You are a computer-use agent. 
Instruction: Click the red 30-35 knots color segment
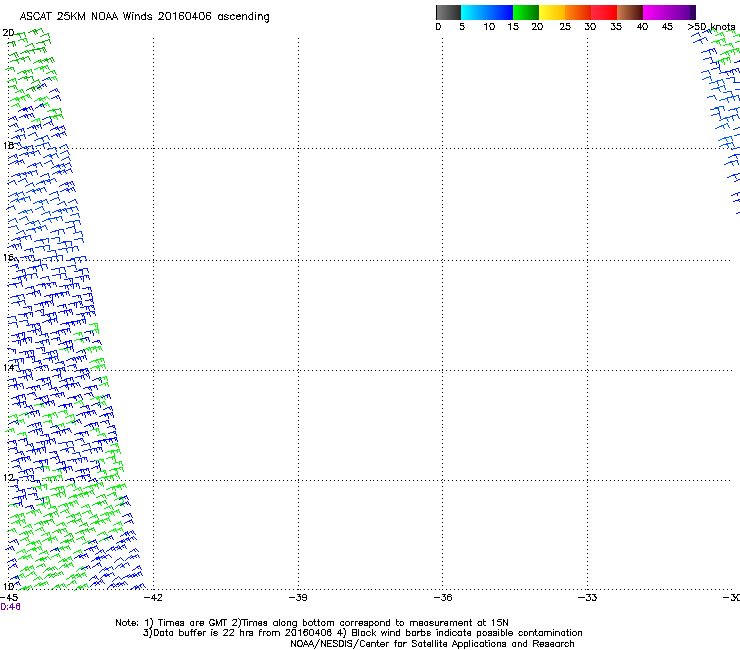coord(604,12)
